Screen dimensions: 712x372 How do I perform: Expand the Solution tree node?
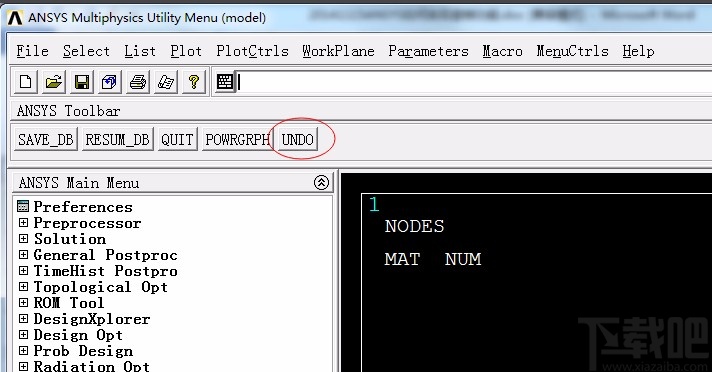pyautogui.click(x=23, y=238)
